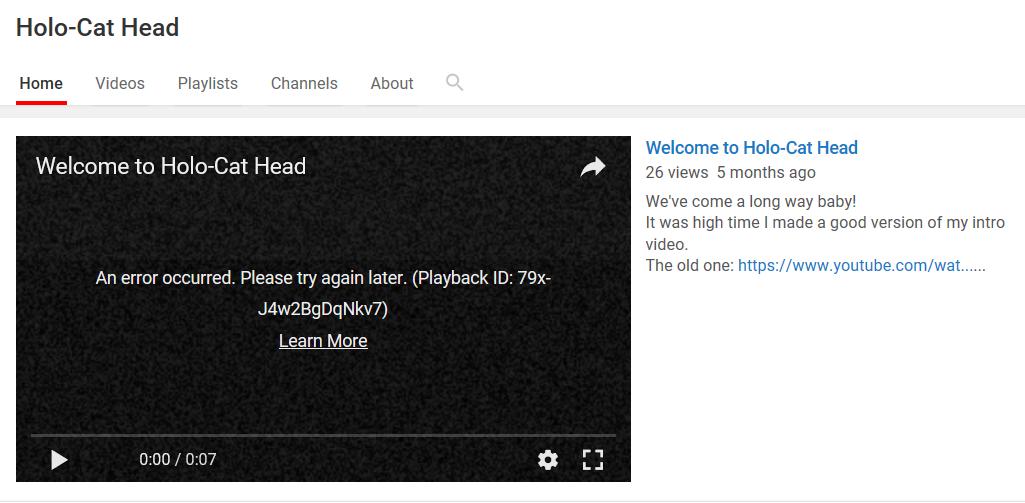This screenshot has height=503, width=1025.
Task: Play the Welcome to Holo-Cat Head video
Action: point(59,460)
